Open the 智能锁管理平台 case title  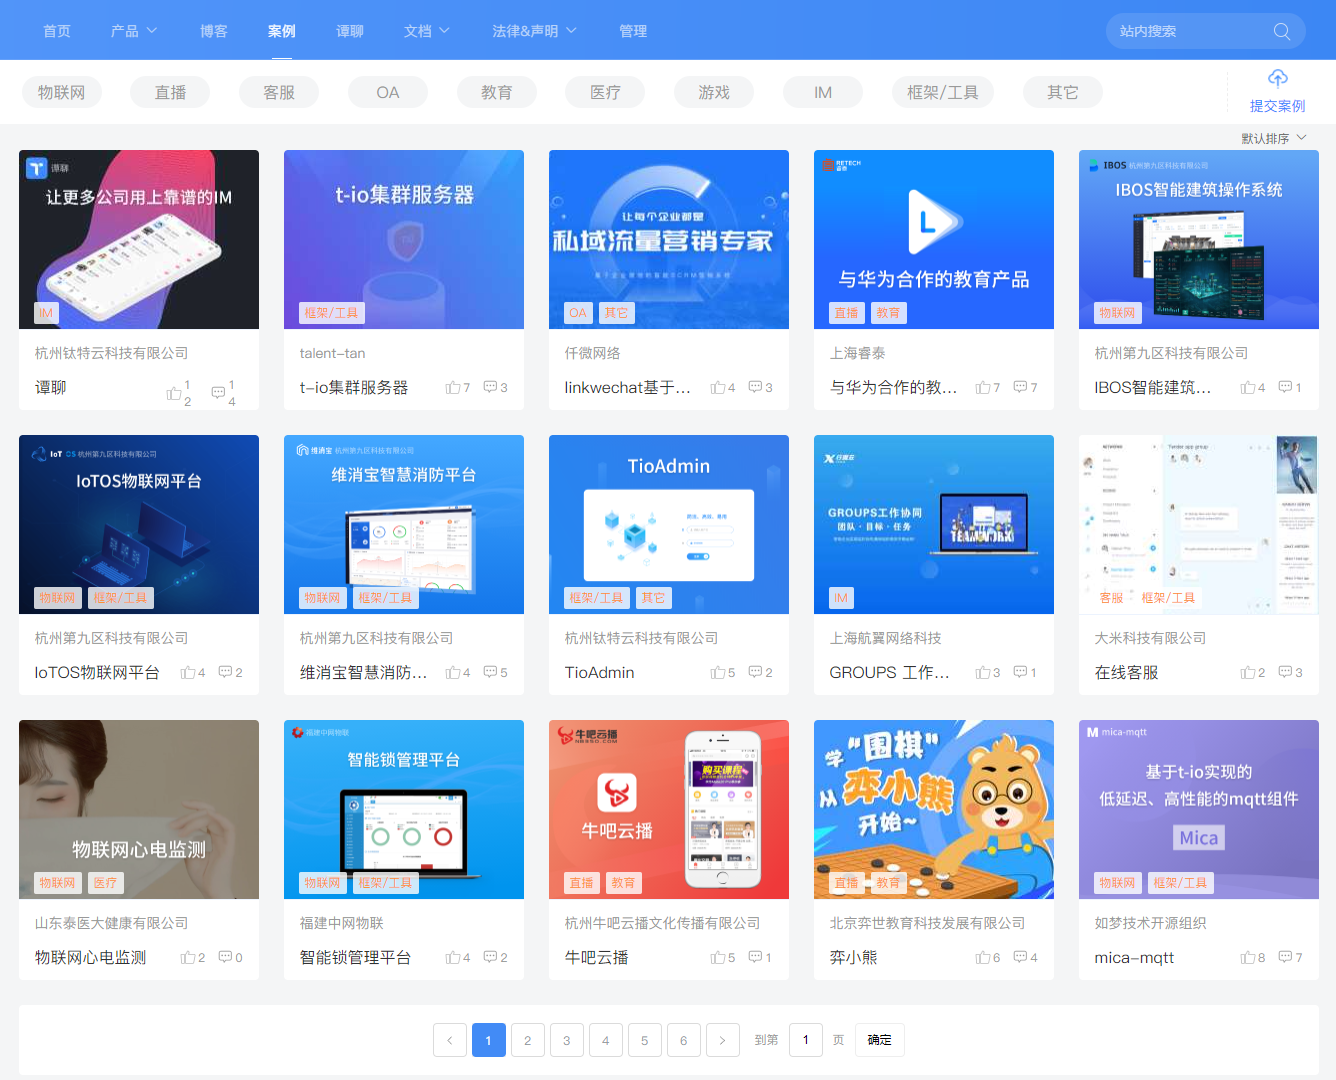pos(355,957)
